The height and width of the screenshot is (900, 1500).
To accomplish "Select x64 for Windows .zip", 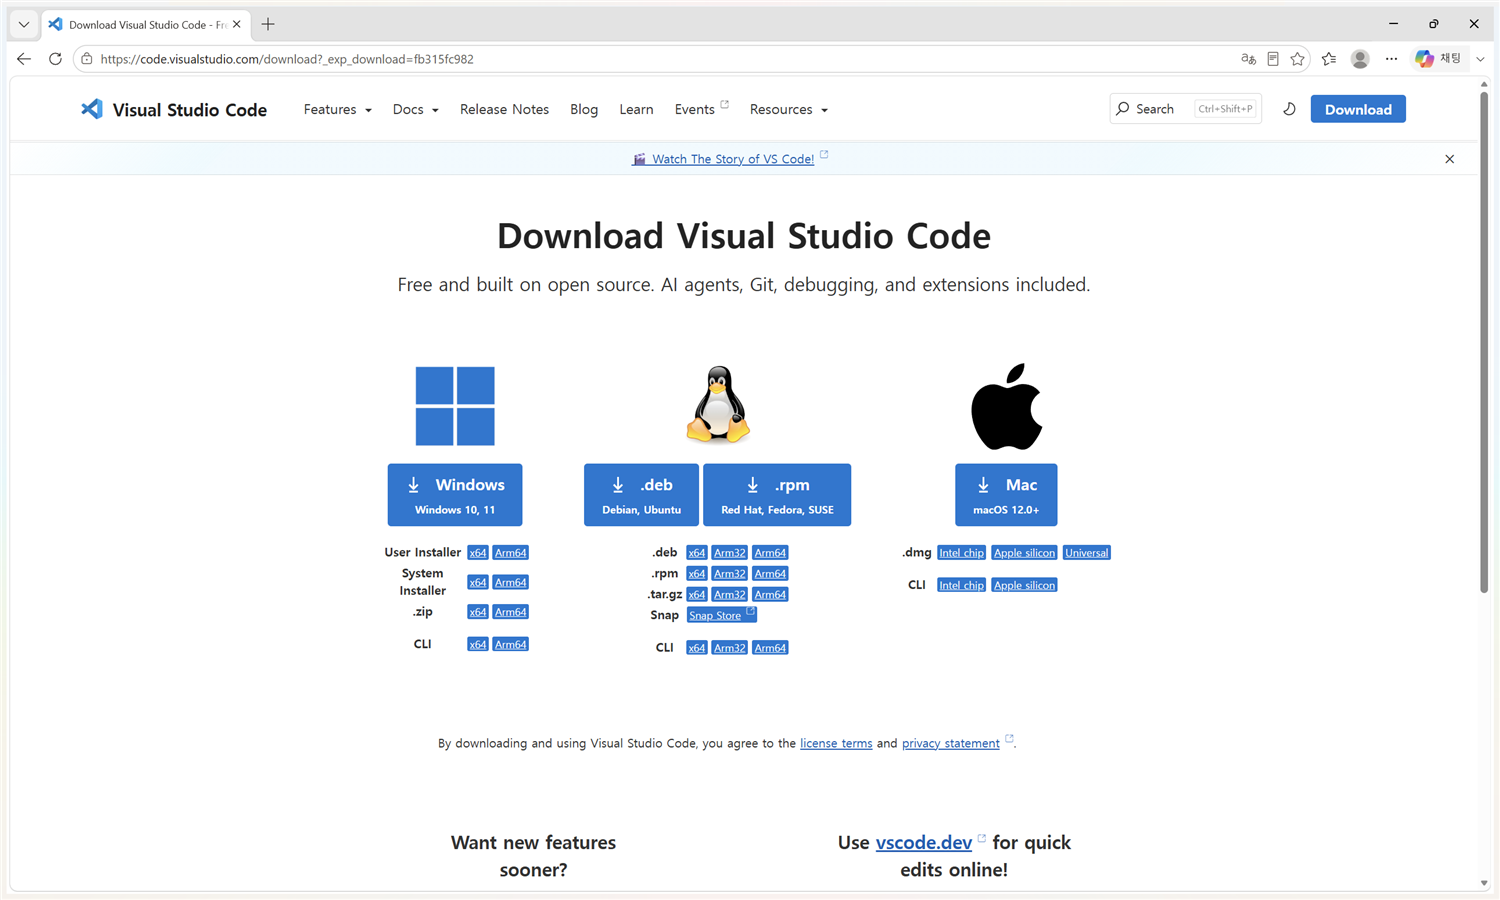I will (x=478, y=612).
